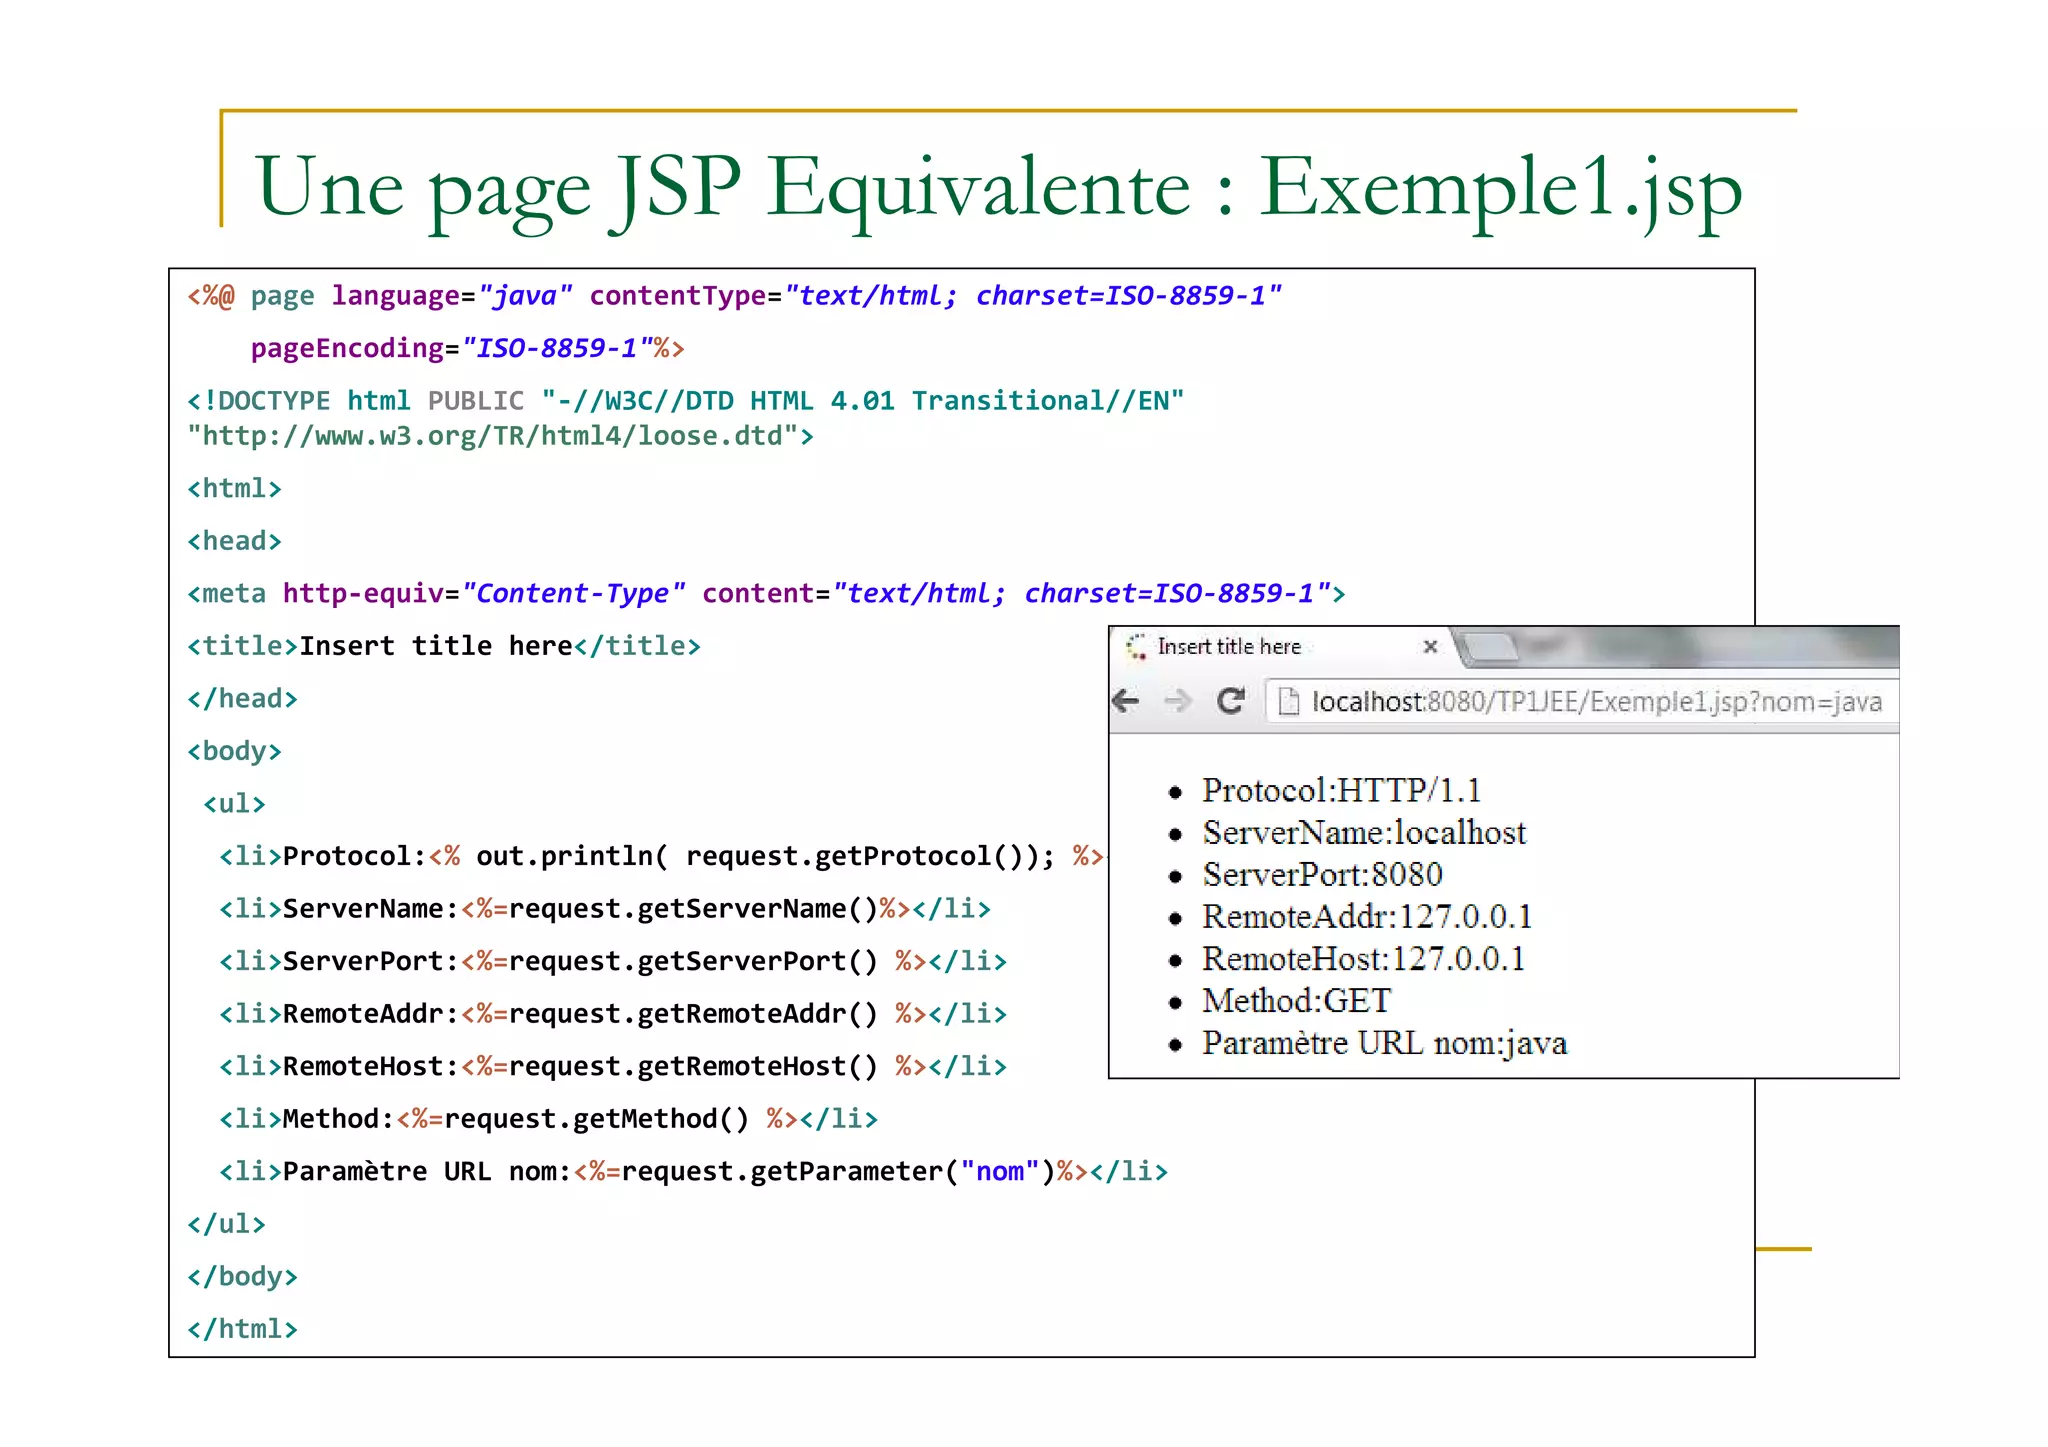Click the request.getParameter("nom") code line
Image resolution: width=2048 pixels, height=1447 pixels.
pyautogui.click(x=694, y=1172)
